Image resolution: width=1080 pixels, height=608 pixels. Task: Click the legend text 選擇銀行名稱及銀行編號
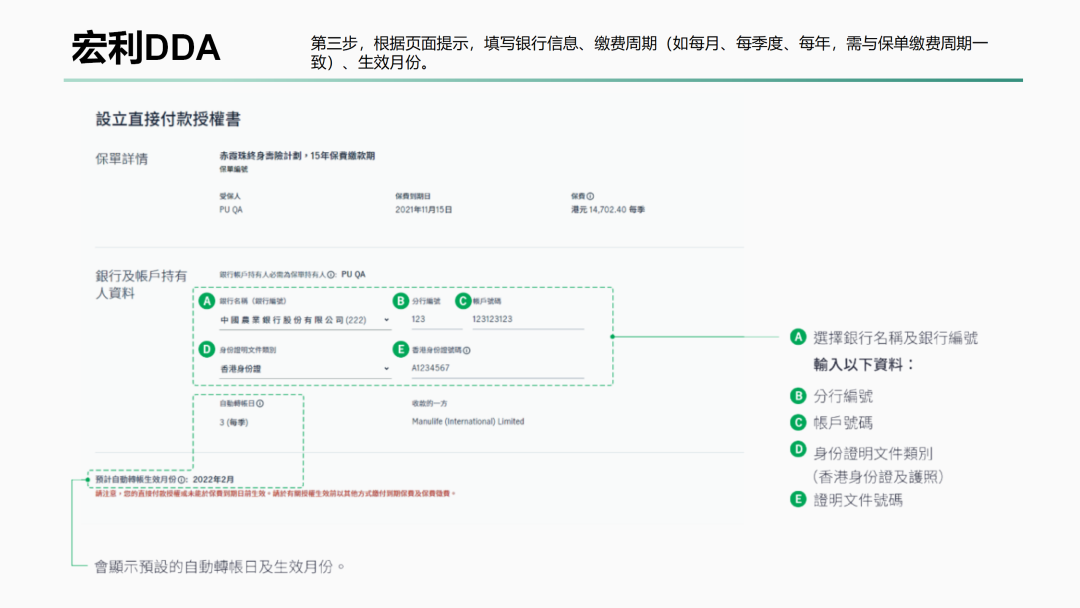click(x=895, y=338)
